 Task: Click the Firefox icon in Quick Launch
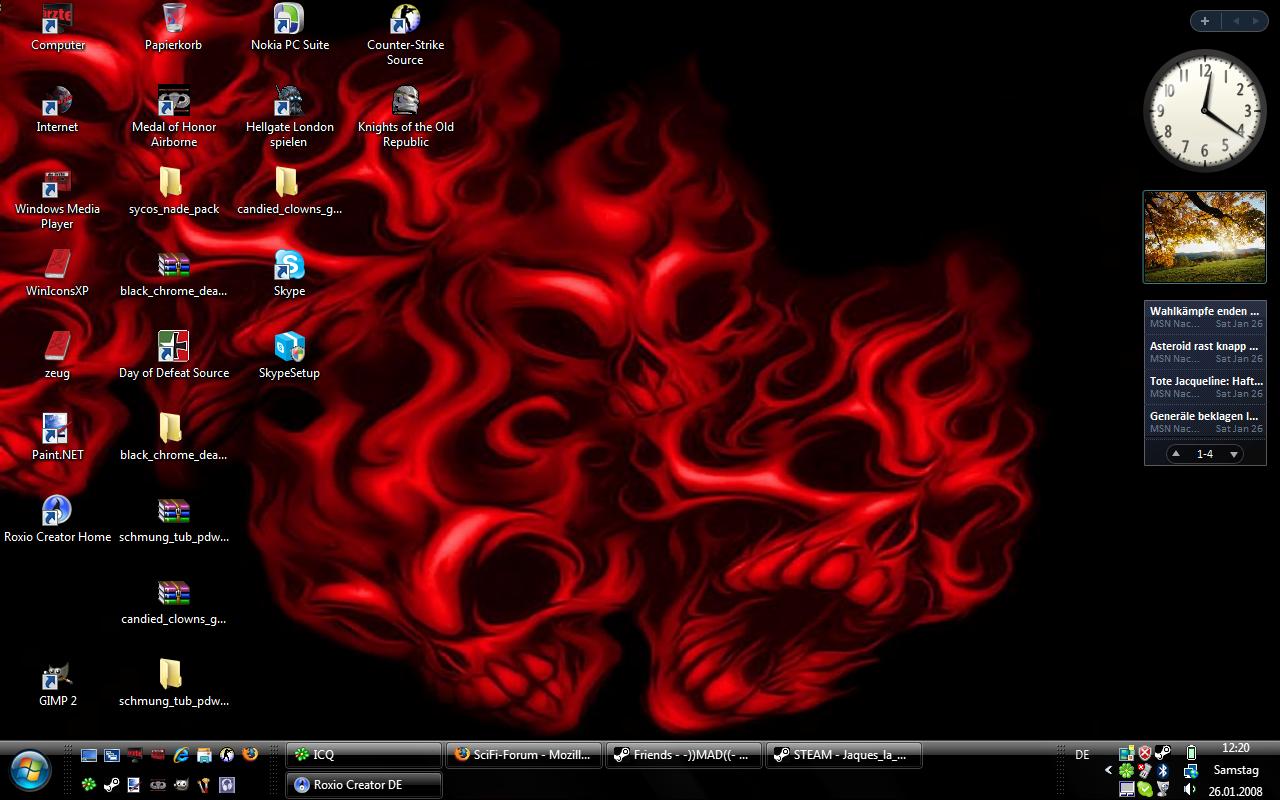point(250,755)
